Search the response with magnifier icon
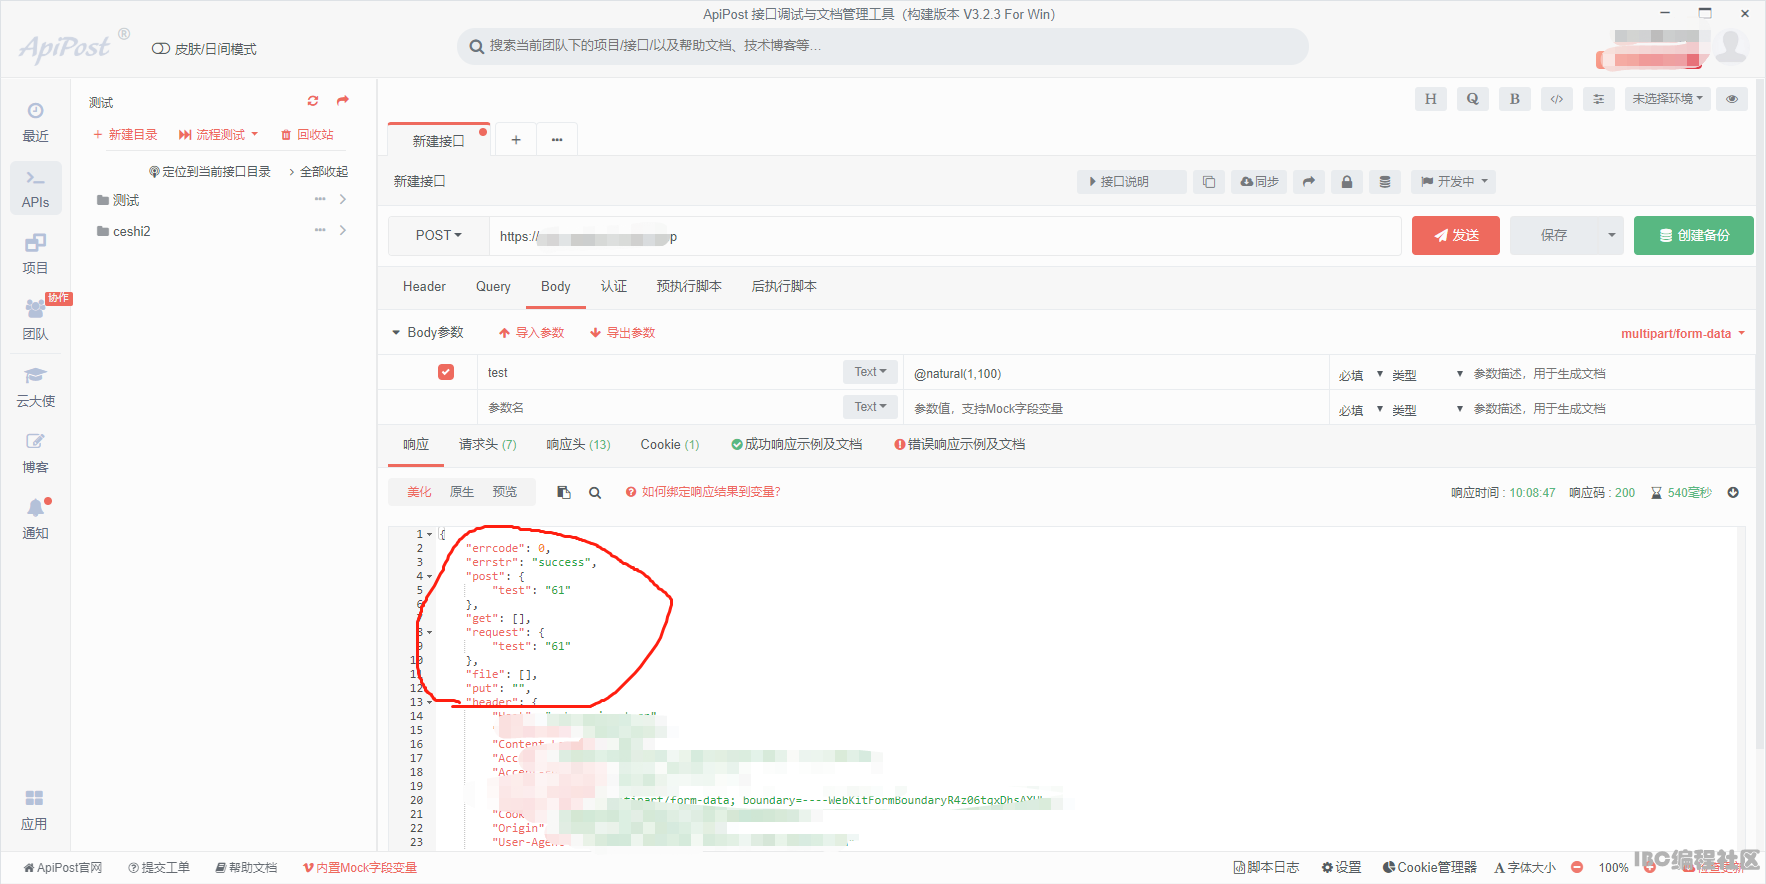The height and width of the screenshot is (884, 1766). (595, 493)
